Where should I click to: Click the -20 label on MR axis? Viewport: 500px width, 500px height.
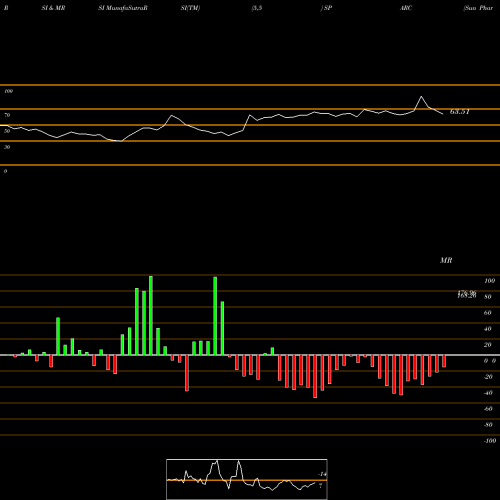click(x=488, y=377)
